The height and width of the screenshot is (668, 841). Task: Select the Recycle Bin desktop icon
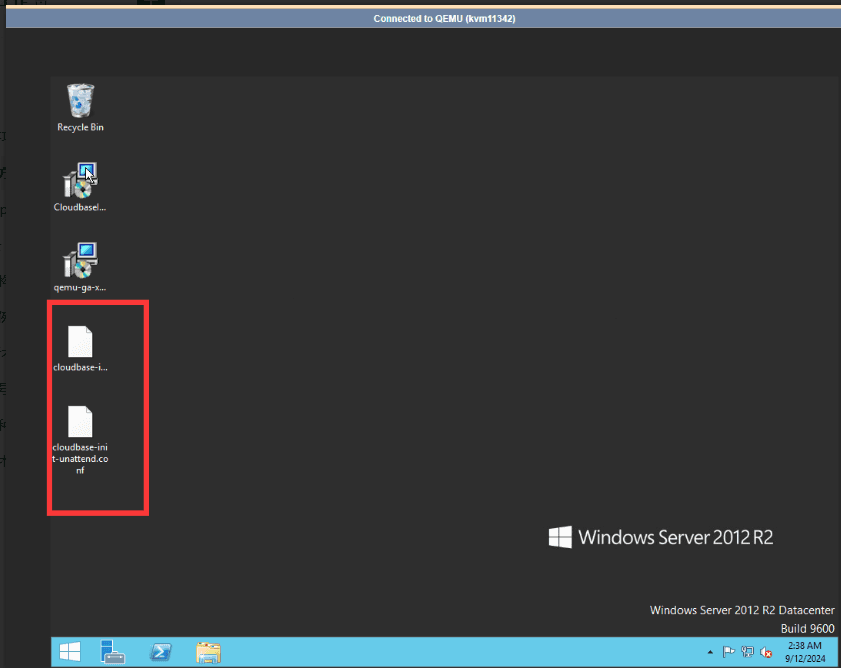[x=80, y=107]
